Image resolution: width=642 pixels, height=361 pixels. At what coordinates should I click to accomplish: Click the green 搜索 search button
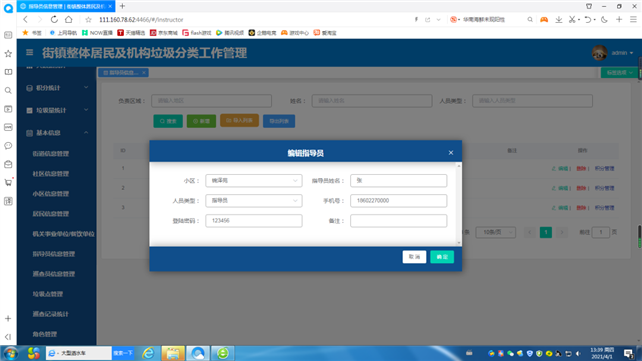click(168, 121)
